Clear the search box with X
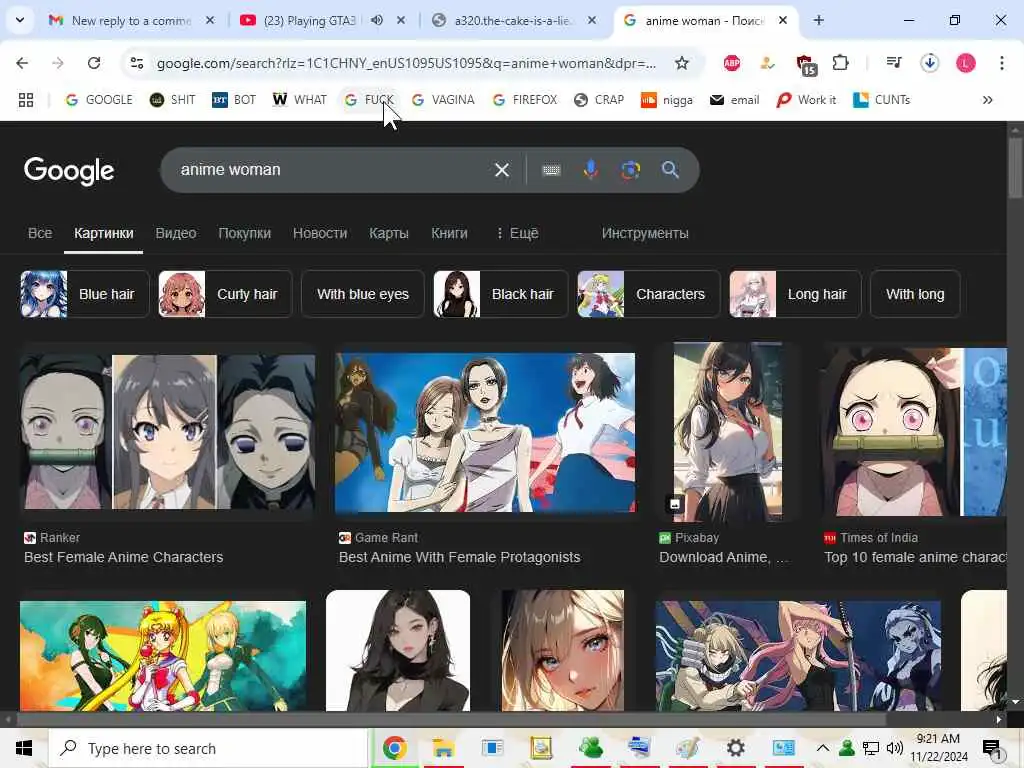 tap(502, 170)
